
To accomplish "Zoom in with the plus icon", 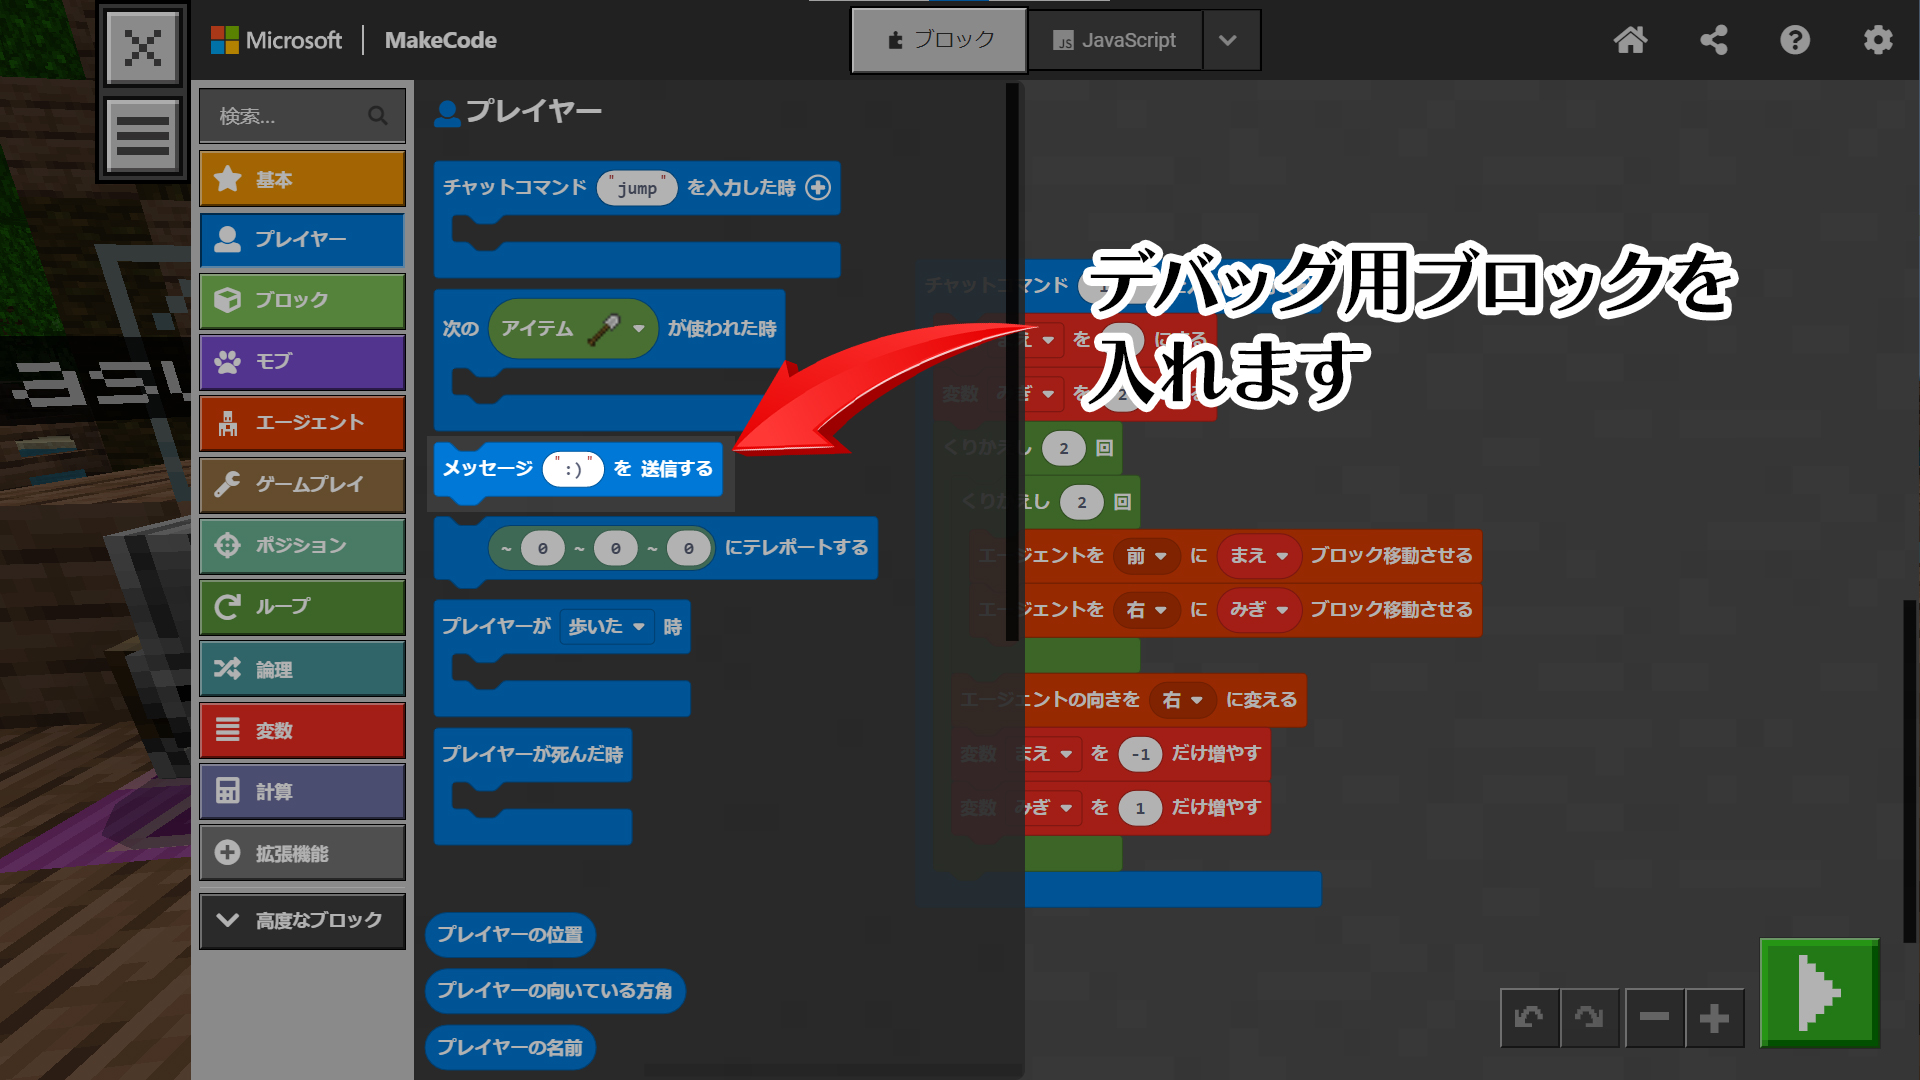I will tap(1714, 1018).
